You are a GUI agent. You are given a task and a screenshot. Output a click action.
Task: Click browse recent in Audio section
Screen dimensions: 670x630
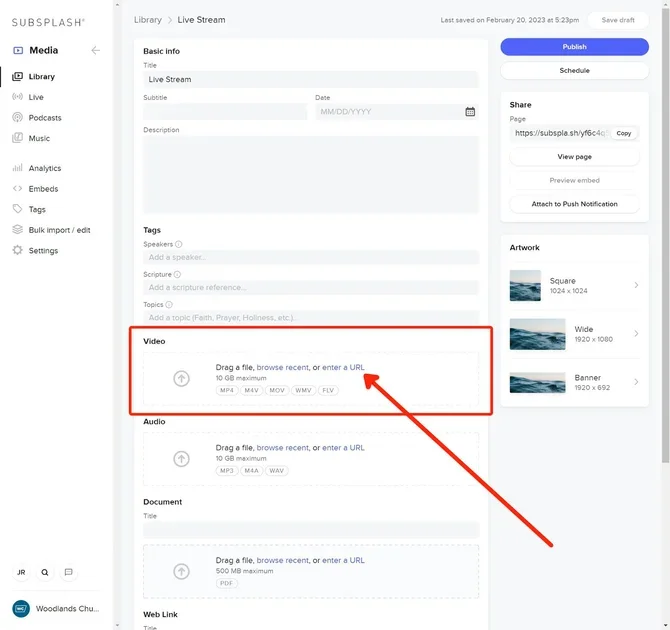282,447
